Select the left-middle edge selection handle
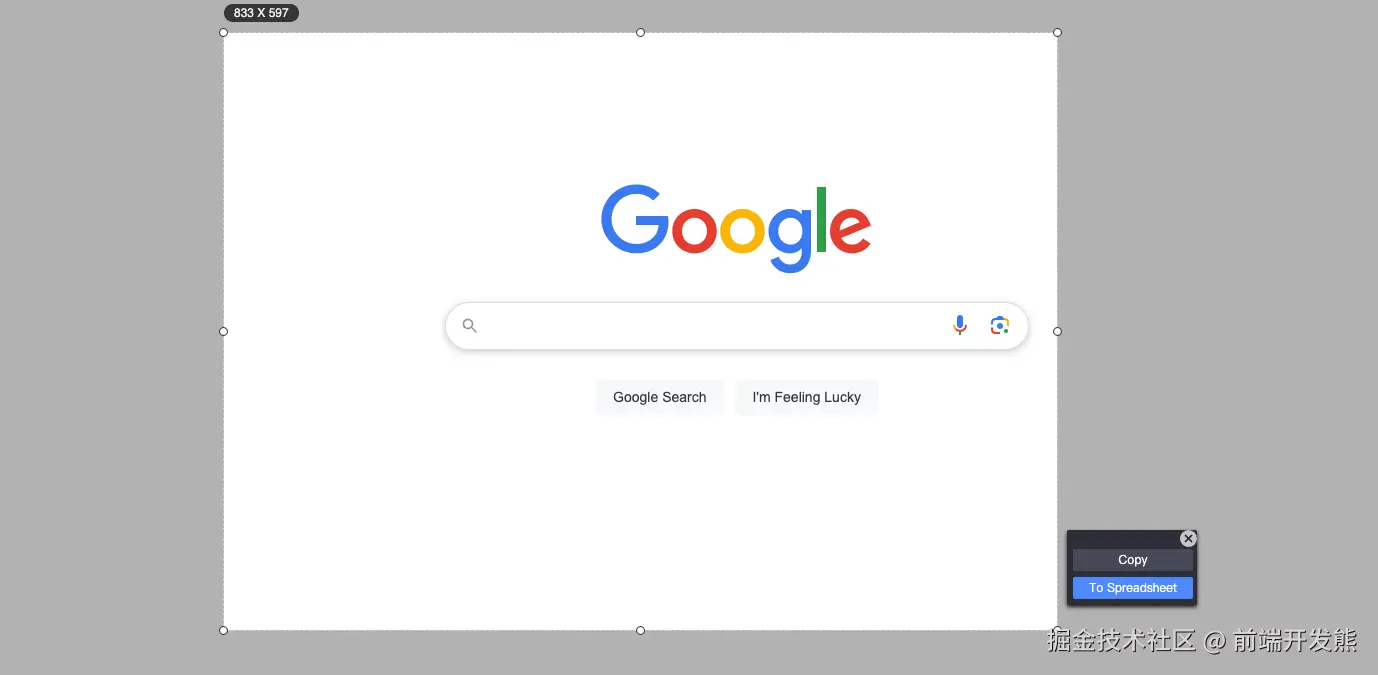The image size is (1378, 675). point(224,331)
